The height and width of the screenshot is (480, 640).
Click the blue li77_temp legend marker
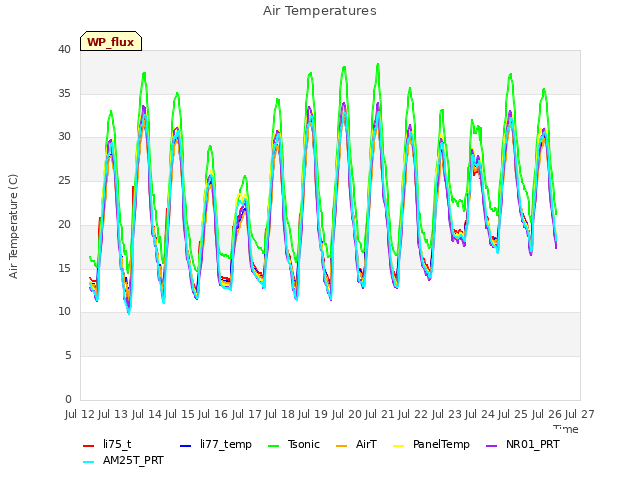tap(186, 445)
